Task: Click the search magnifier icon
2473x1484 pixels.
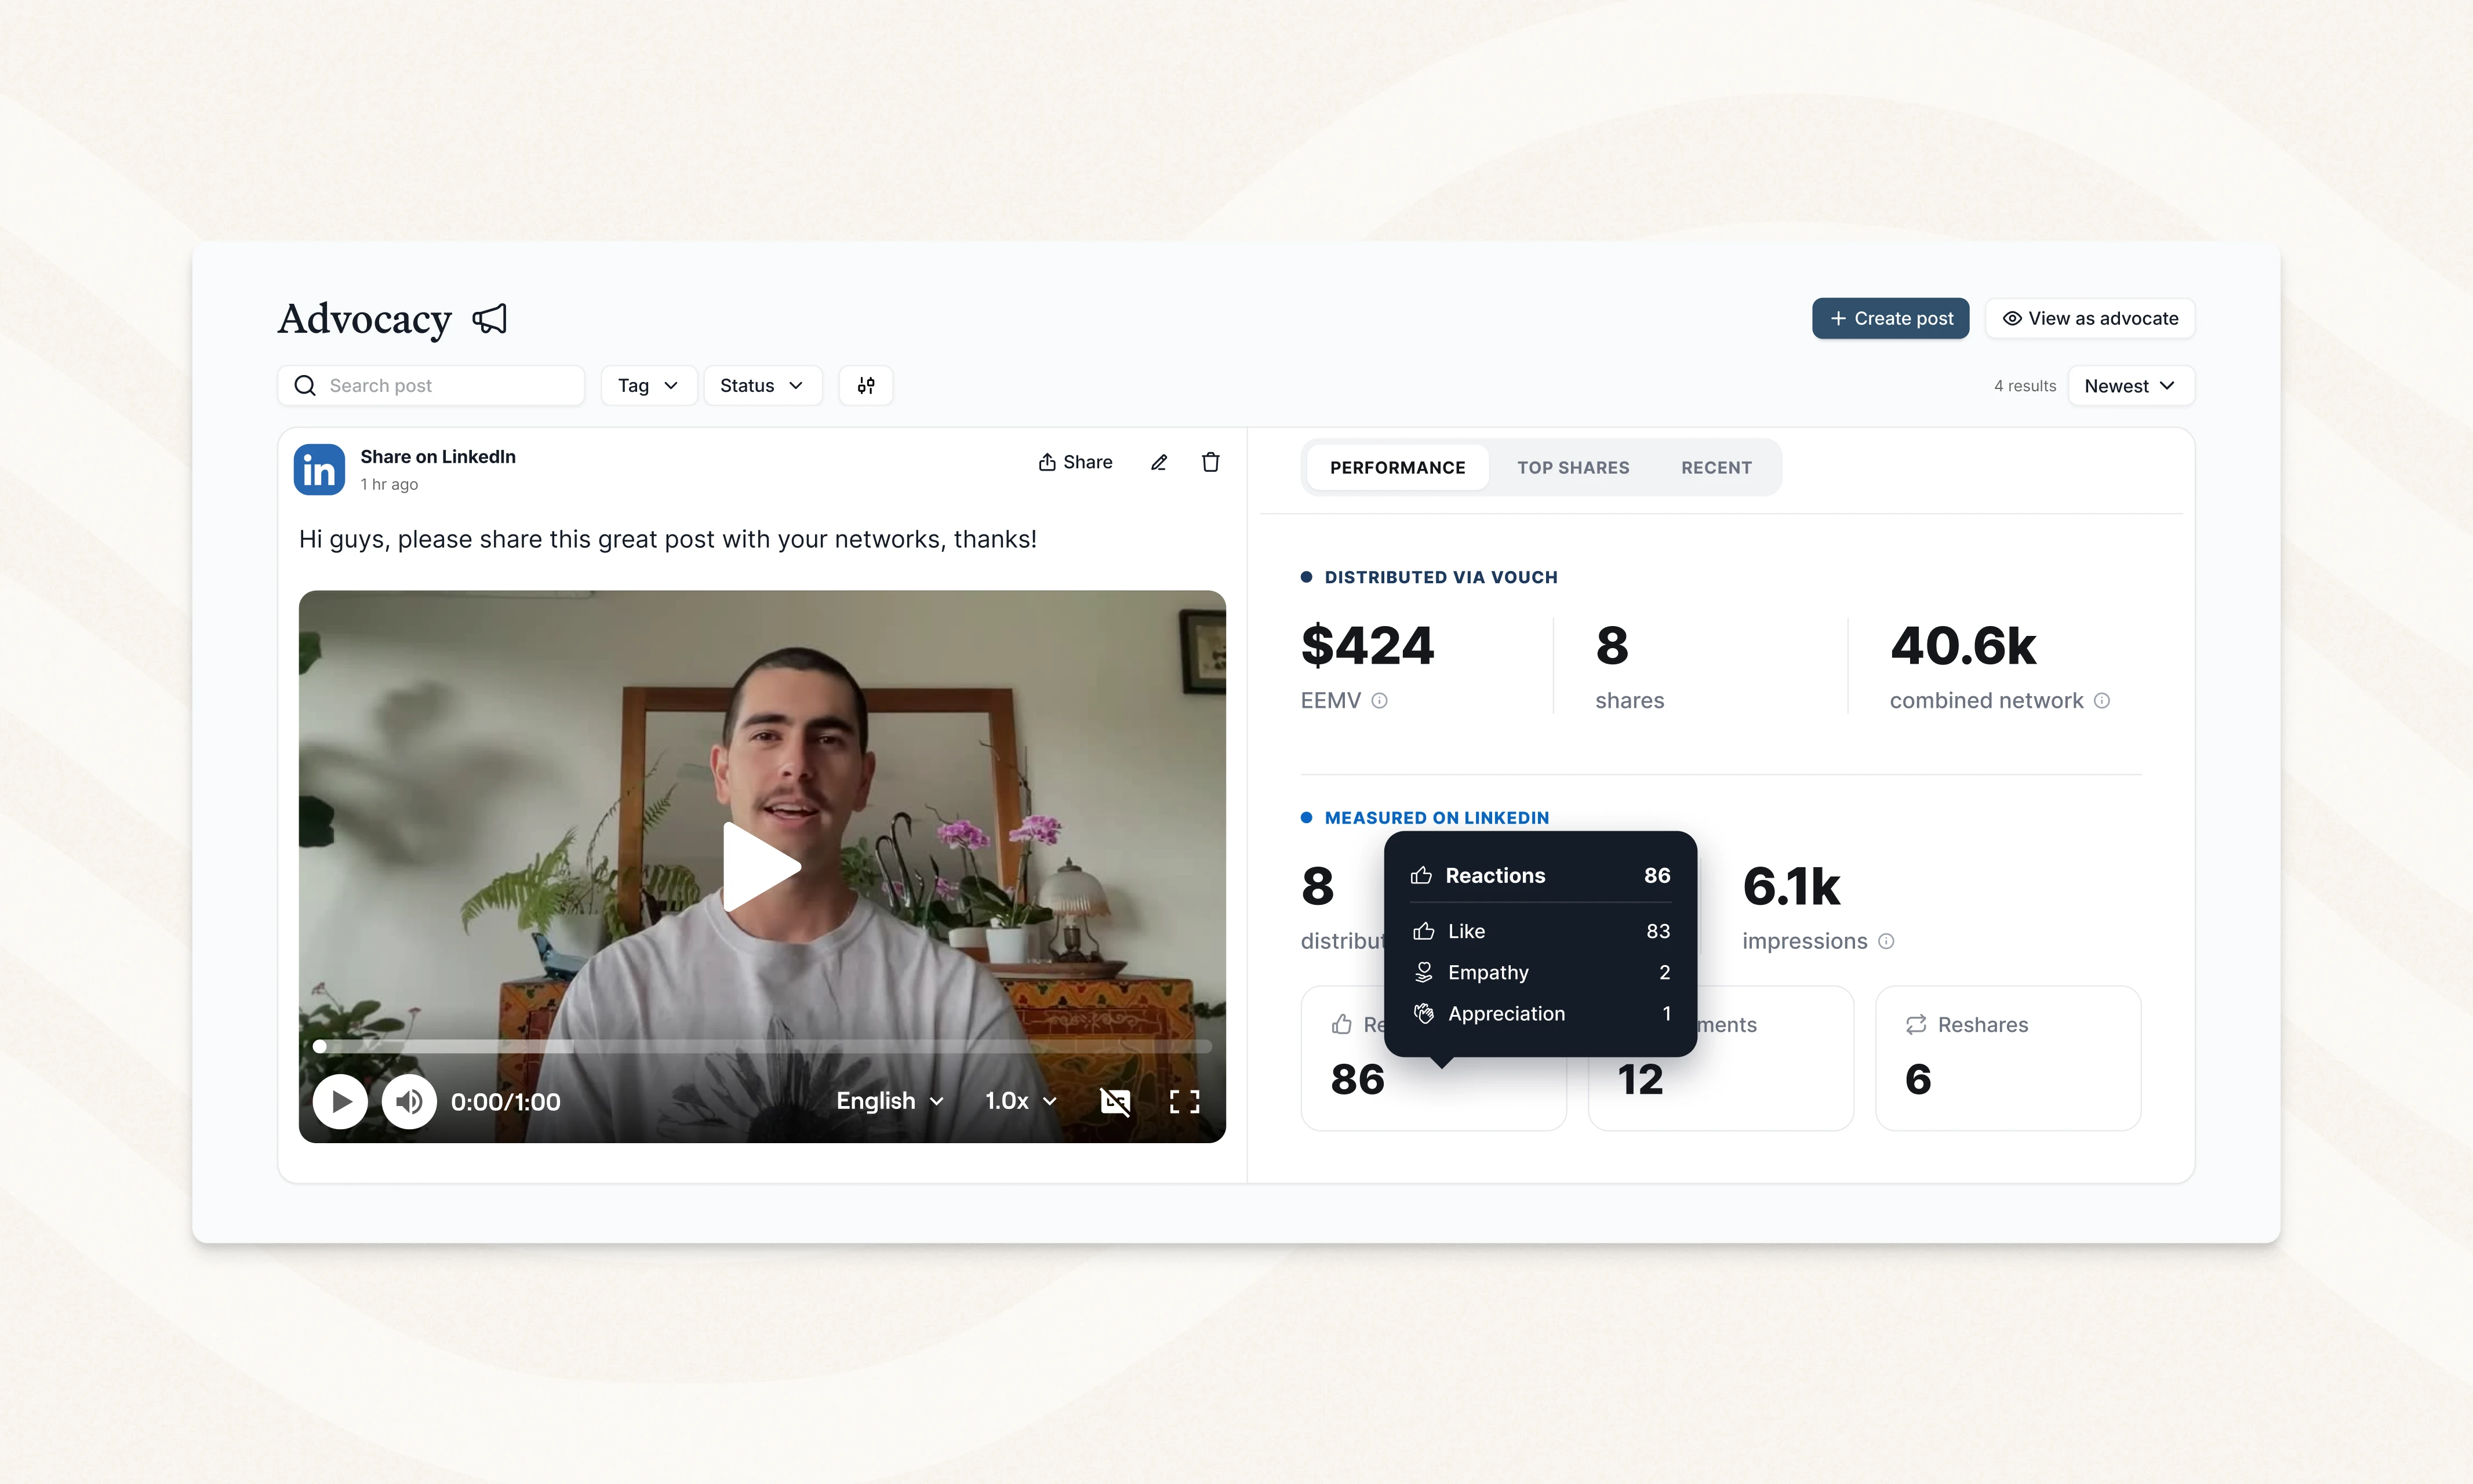Action: [x=305, y=386]
